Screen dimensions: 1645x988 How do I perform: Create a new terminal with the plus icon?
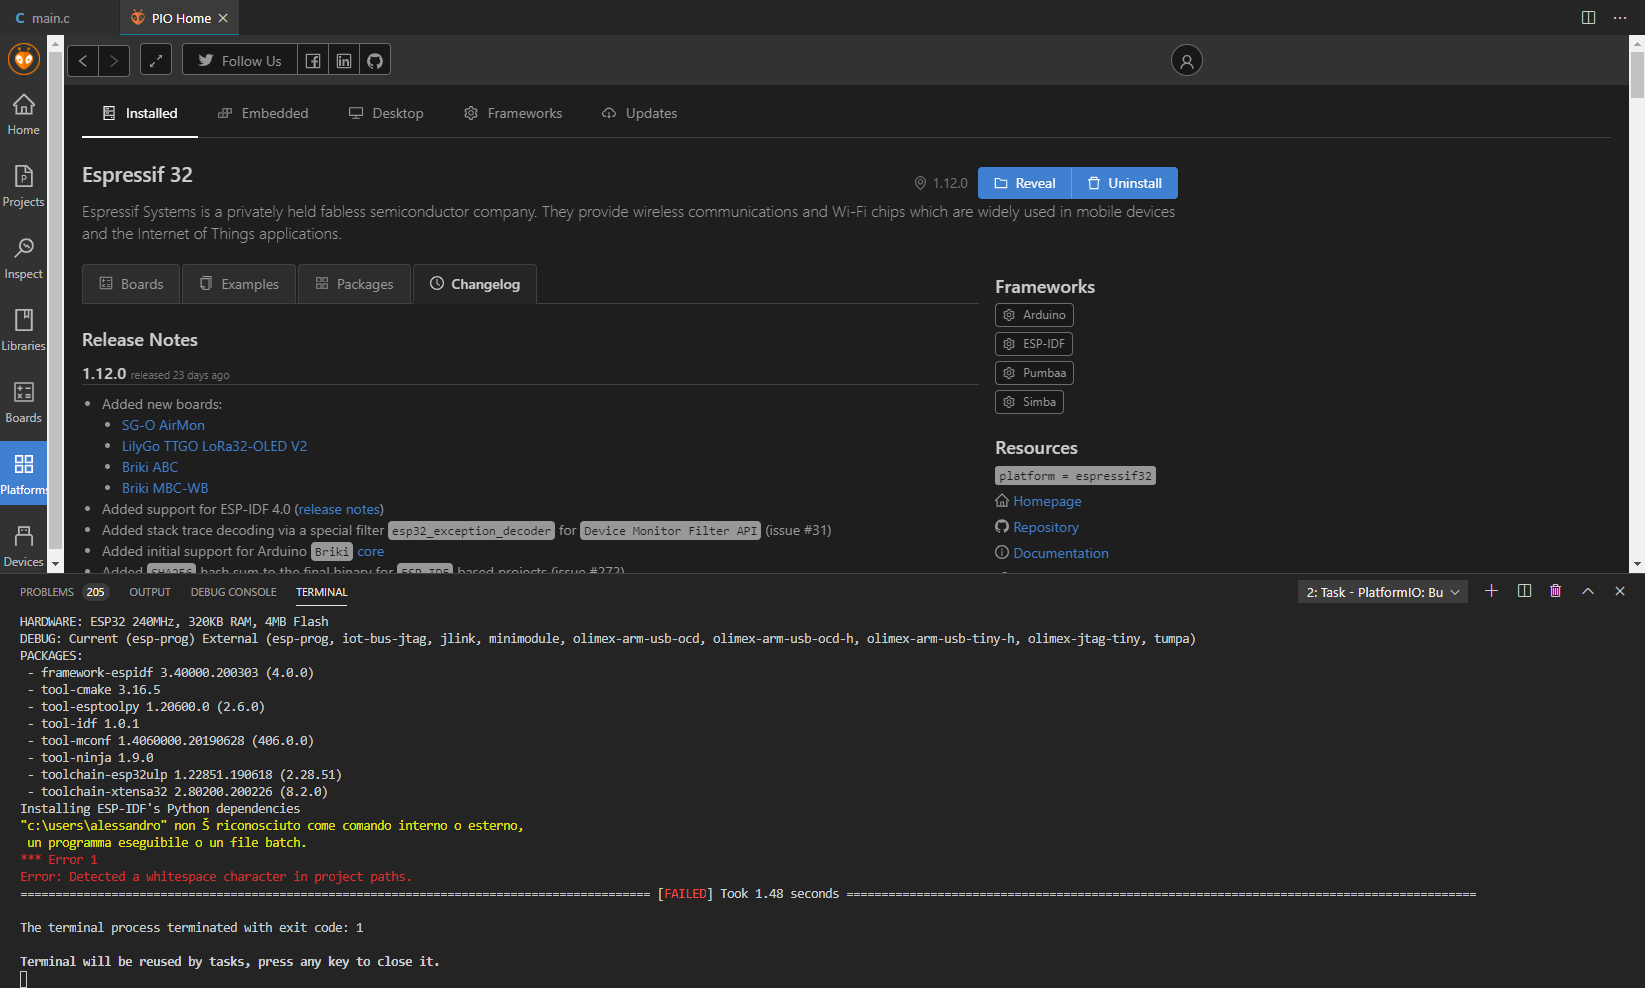1491,590
